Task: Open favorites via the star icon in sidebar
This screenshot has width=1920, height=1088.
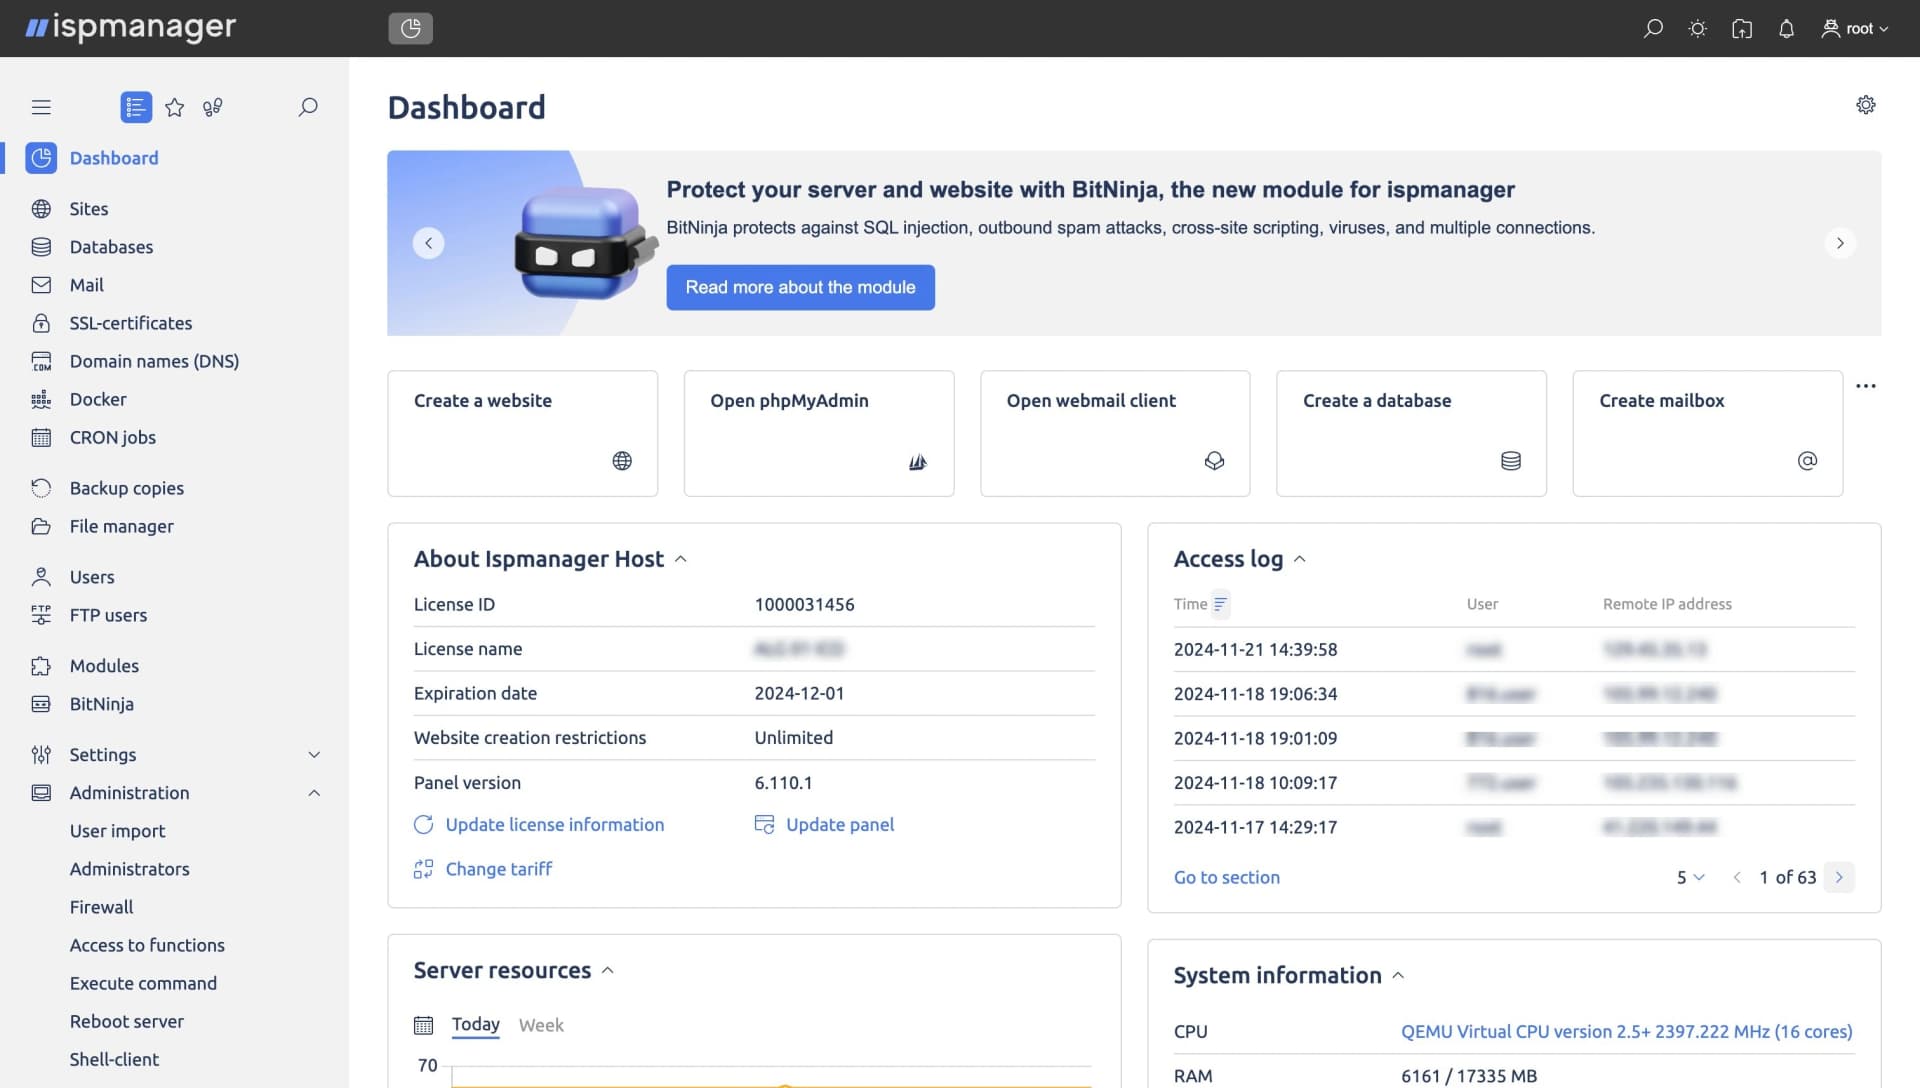Action: tap(175, 107)
